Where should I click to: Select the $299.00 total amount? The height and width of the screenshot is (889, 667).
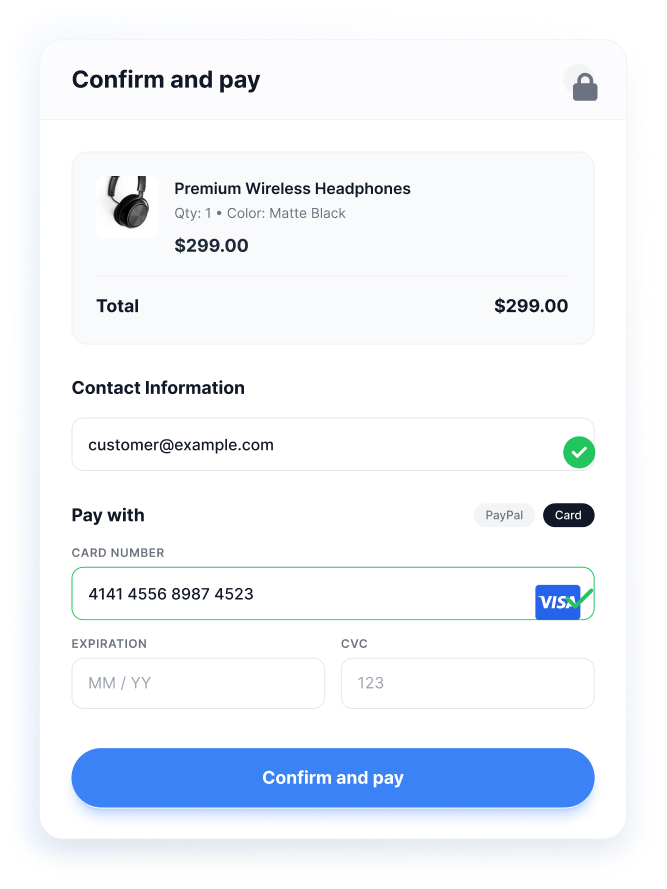(x=531, y=306)
